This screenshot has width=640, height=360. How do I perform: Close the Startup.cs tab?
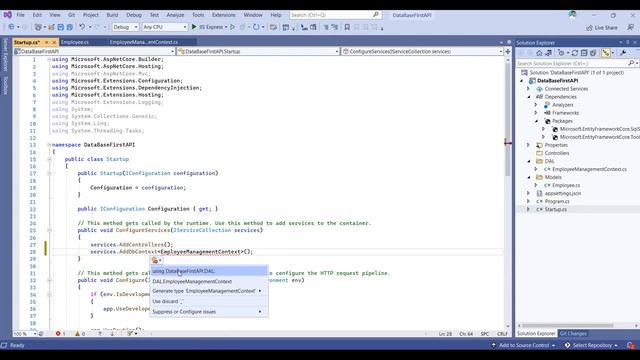click(54, 42)
